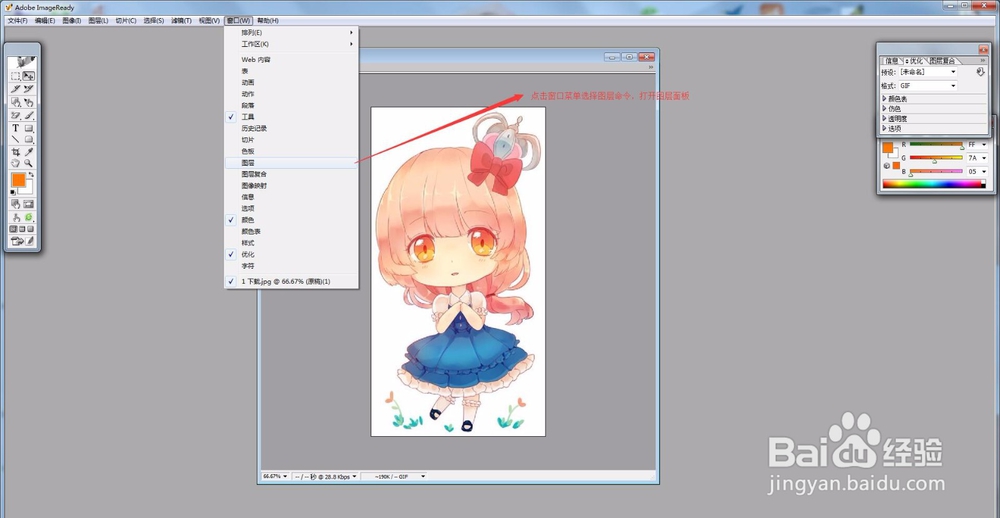Open the 滤镜(T) menu
1000x518 pixels.
click(x=181, y=20)
